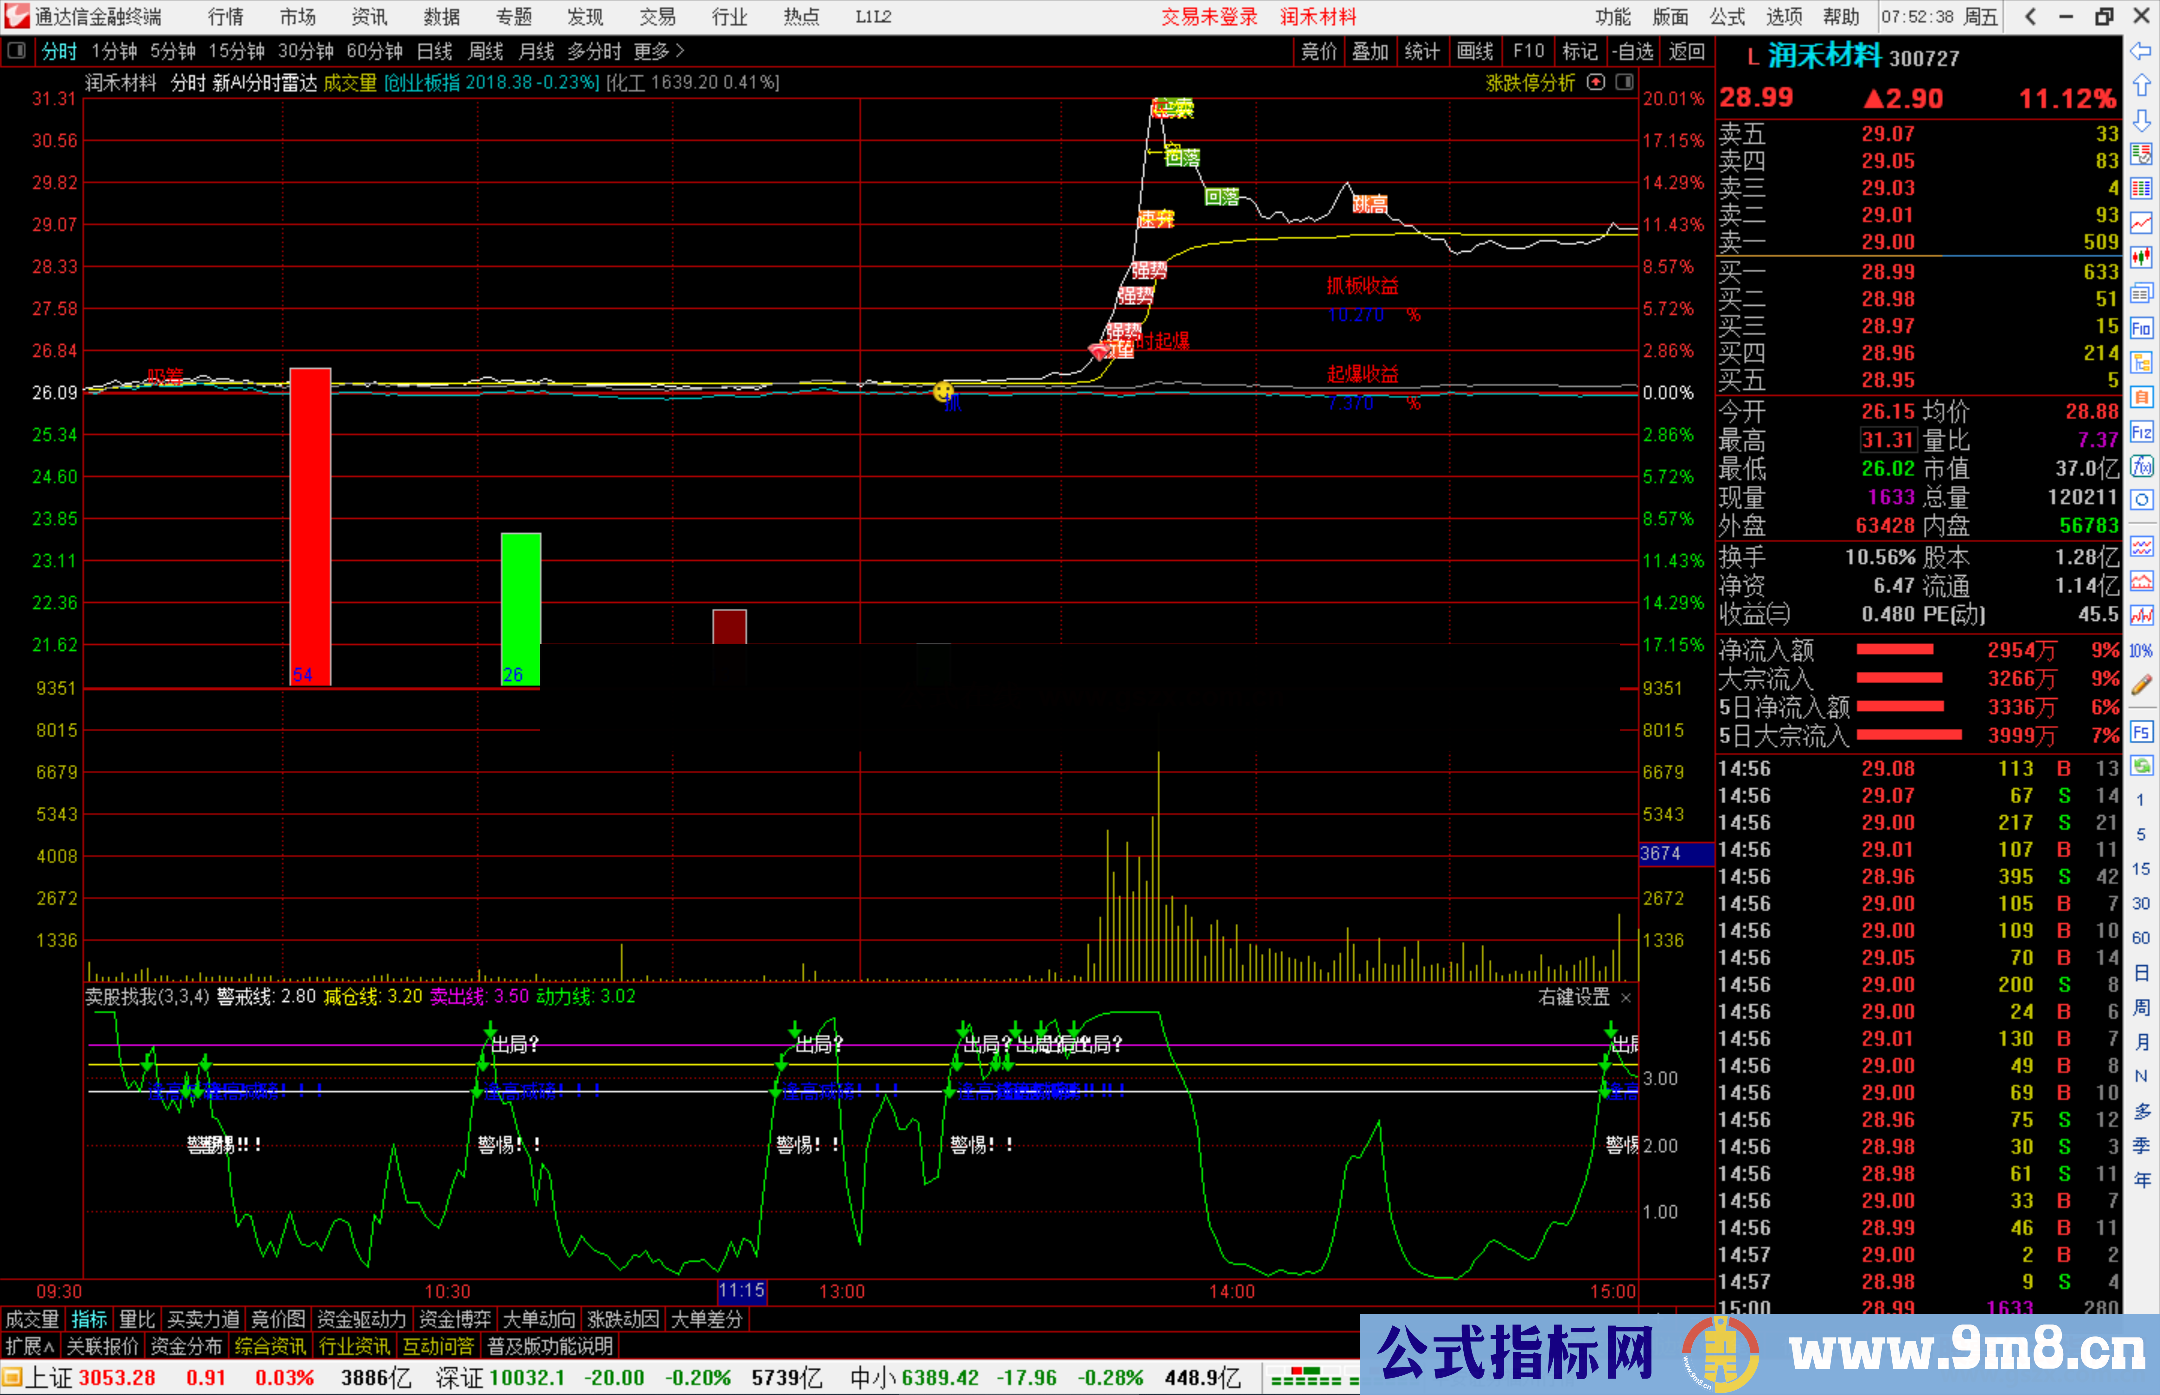Image resolution: width=2160 pixels, height=1395 pixels.
Task: Click the red up-arrow circle icon near 涨跌停分析
Action: point(1597,82)
